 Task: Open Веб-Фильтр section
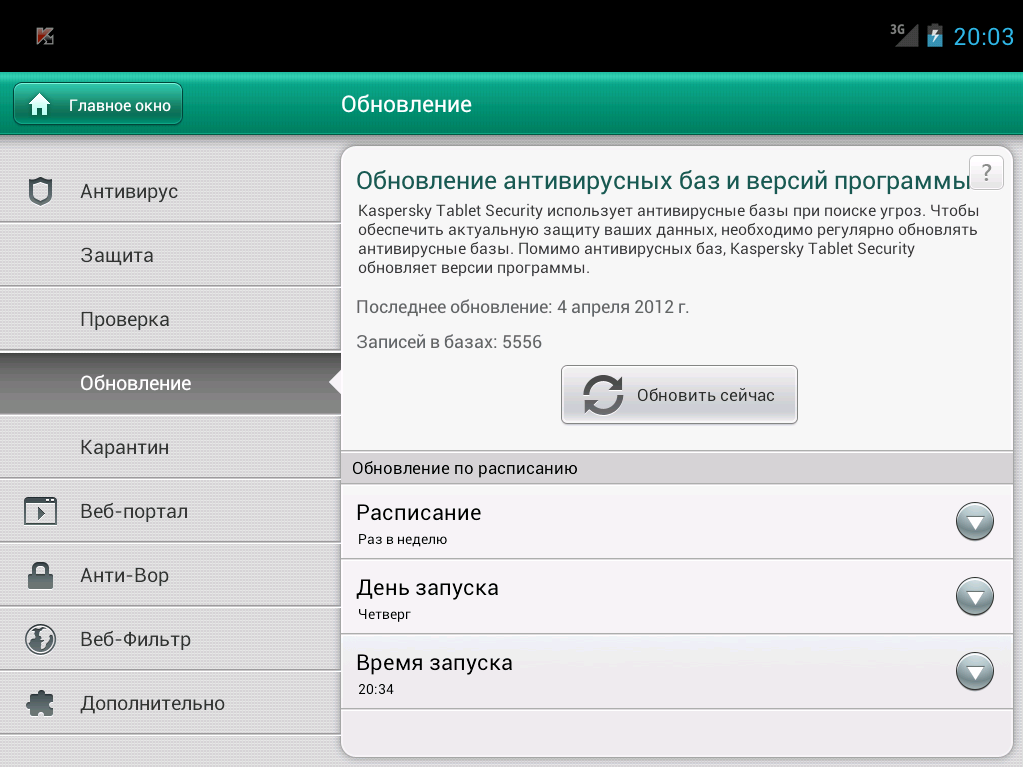coord(170,639)
